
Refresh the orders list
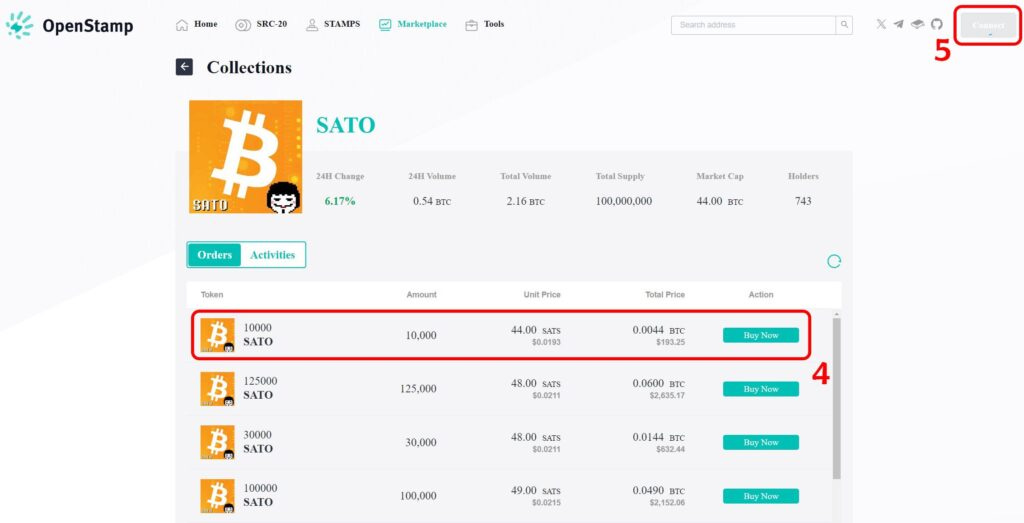tap(834, 261)
